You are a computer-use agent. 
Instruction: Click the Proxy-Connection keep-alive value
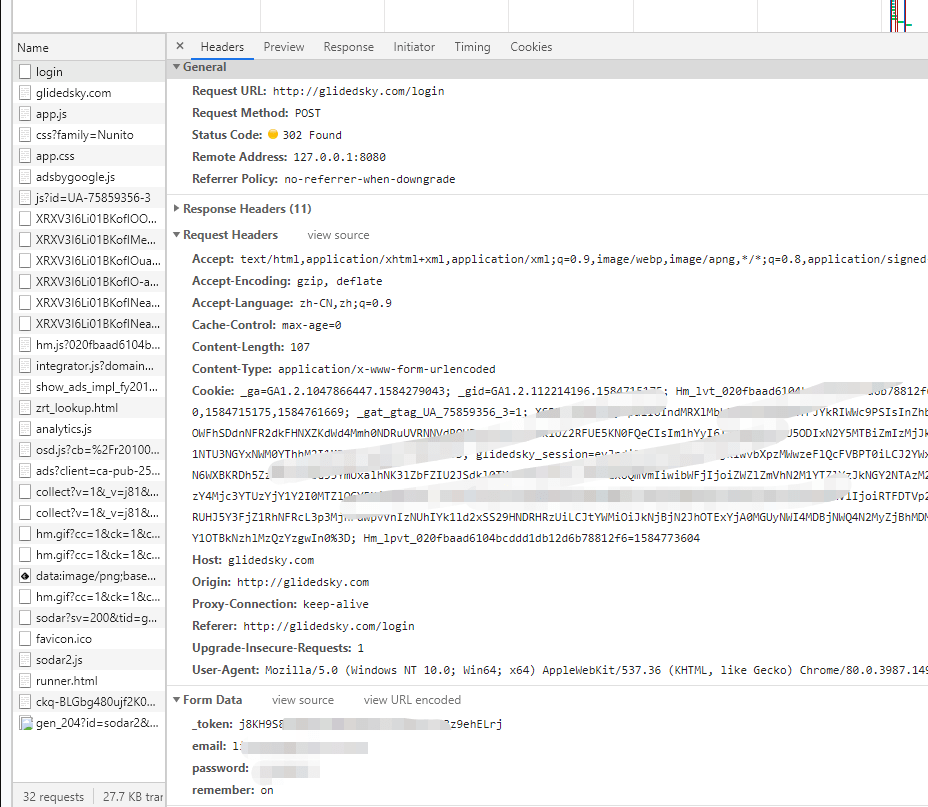tap(336, 603)
